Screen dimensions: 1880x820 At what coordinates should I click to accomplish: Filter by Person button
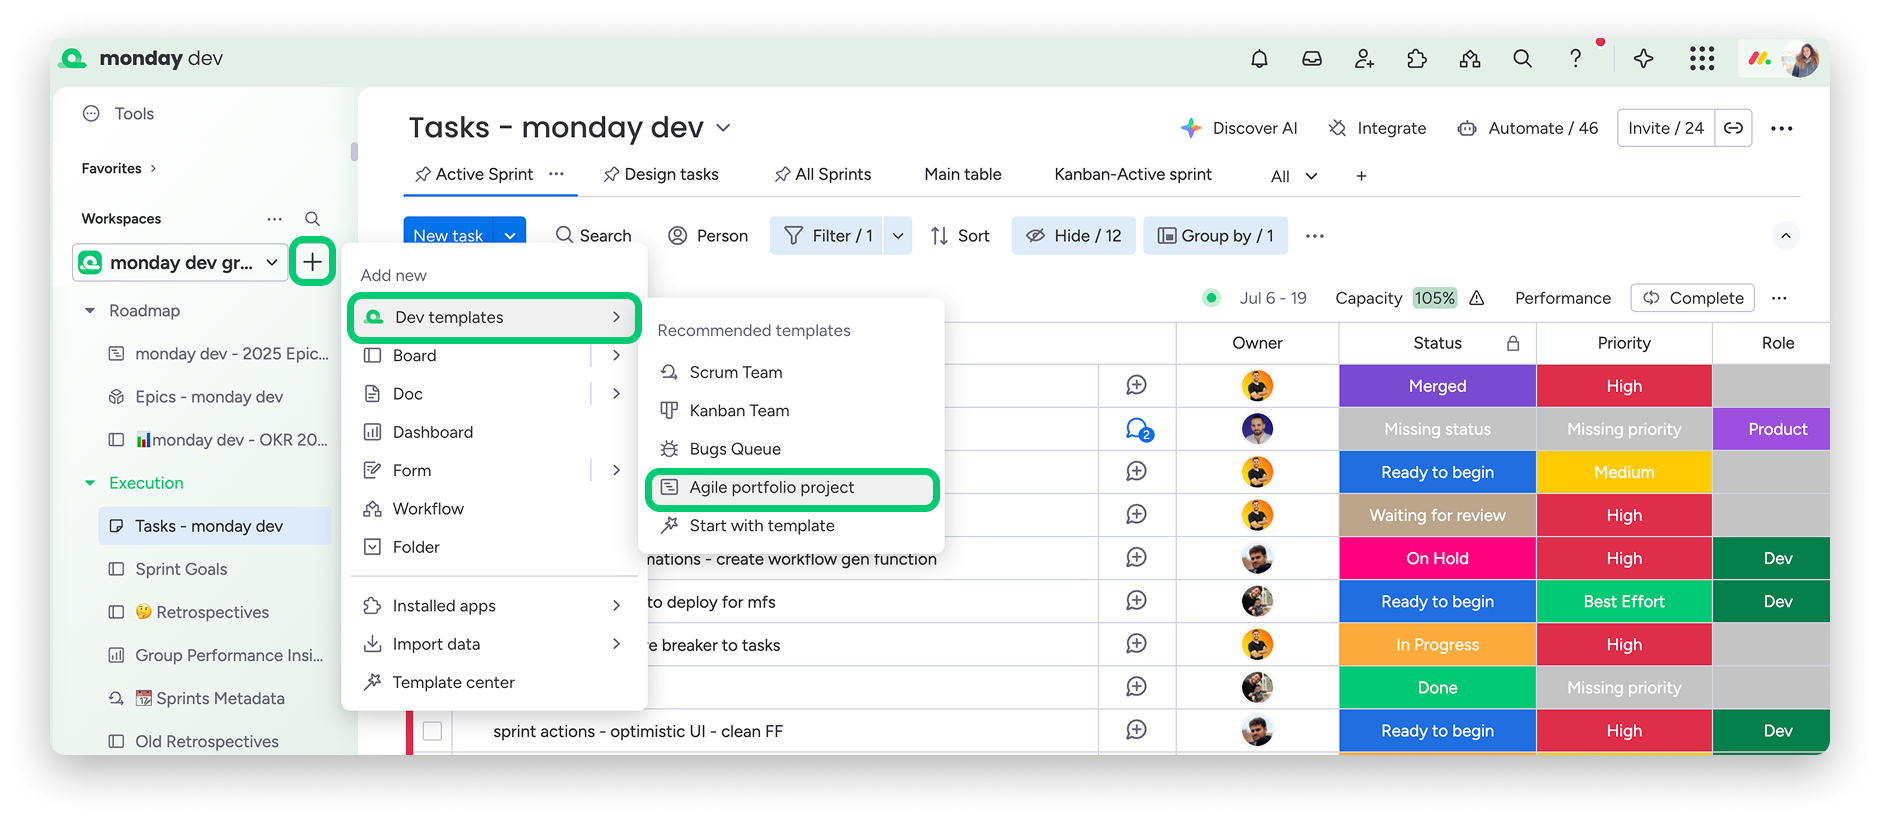(708, 236)
